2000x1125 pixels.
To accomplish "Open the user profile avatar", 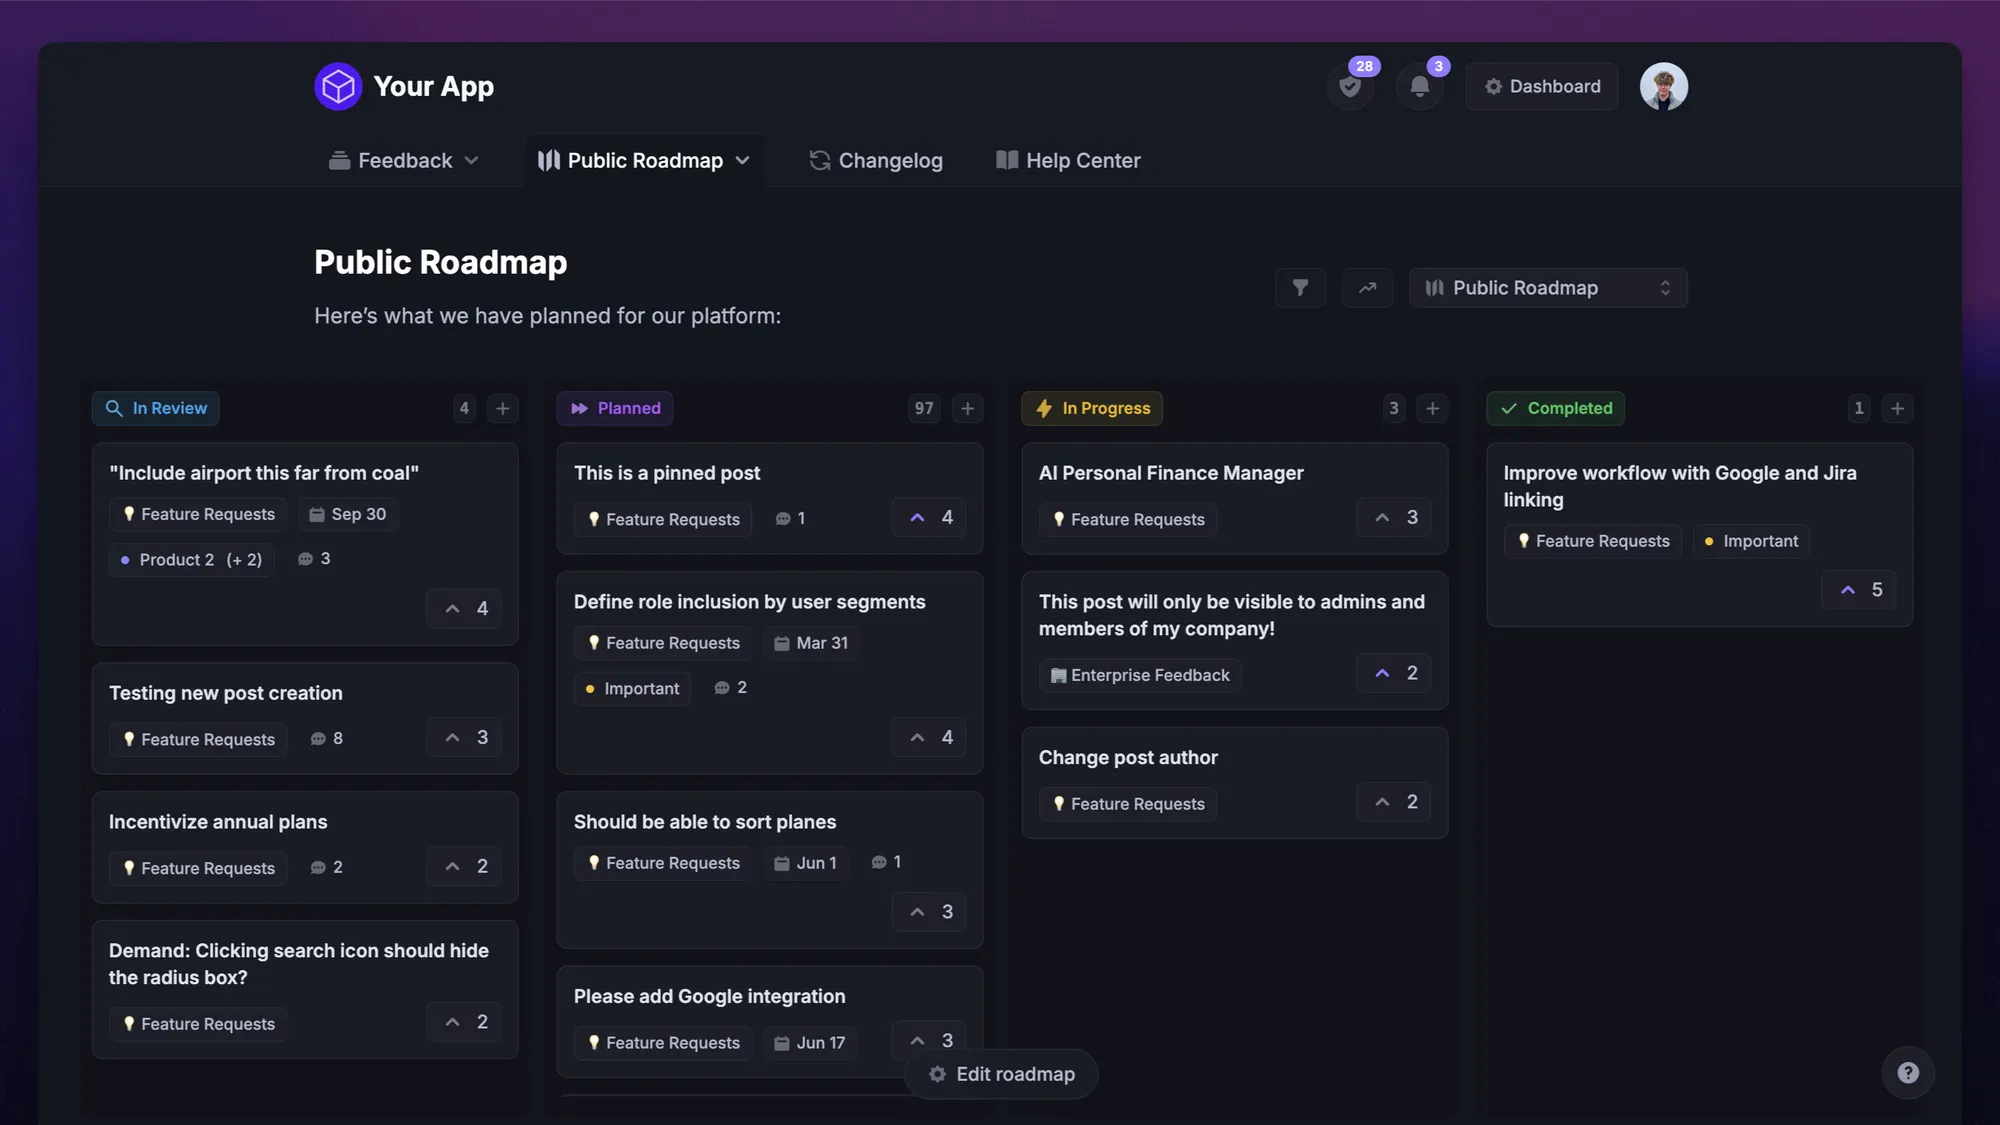I will [x=1664, y=87].
